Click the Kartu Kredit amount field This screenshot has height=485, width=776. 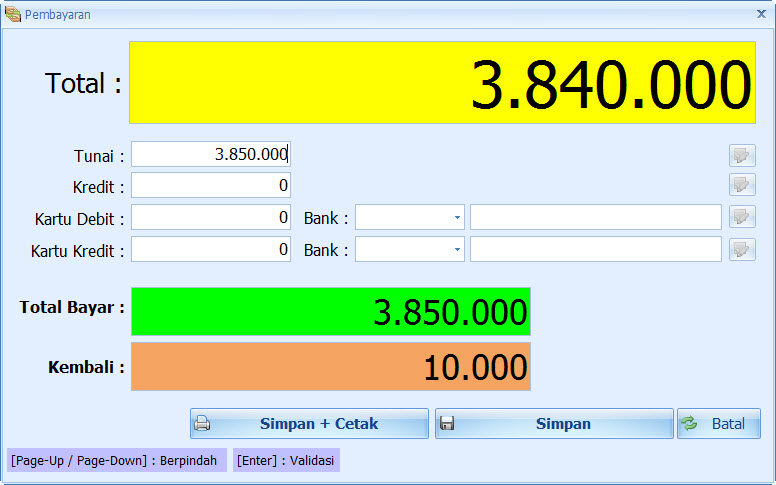click(x=211, y=249)
